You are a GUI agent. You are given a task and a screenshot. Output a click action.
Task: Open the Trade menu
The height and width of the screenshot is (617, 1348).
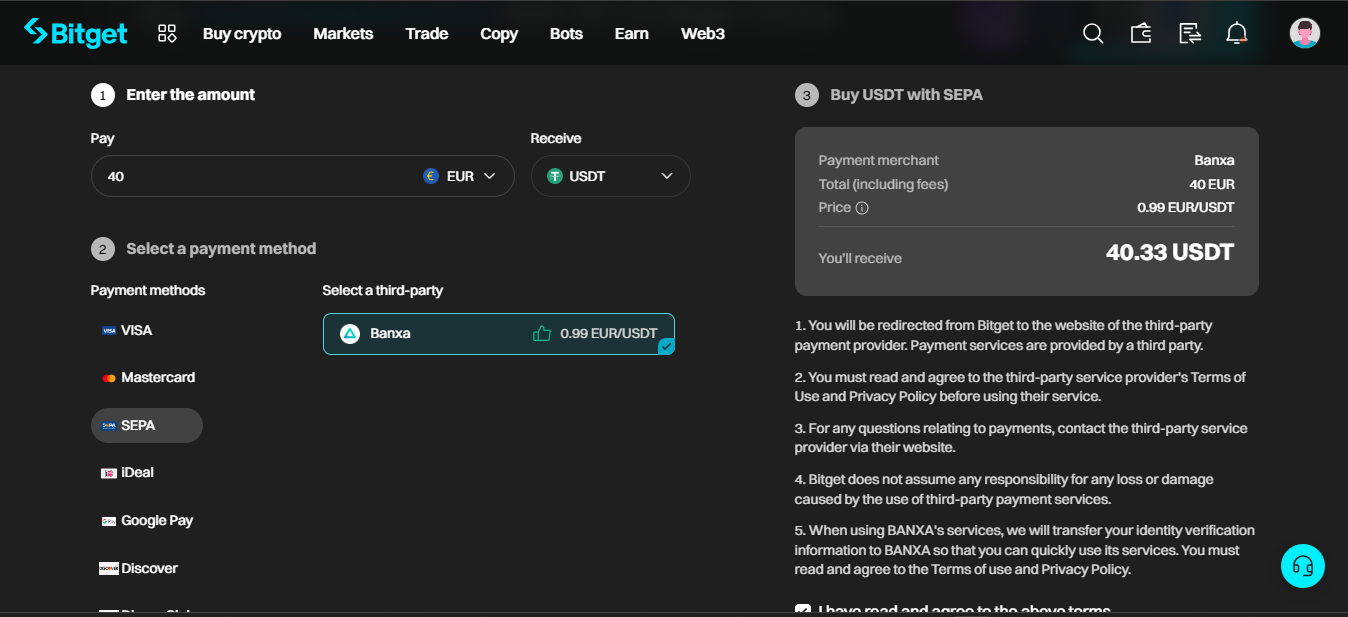427,34
